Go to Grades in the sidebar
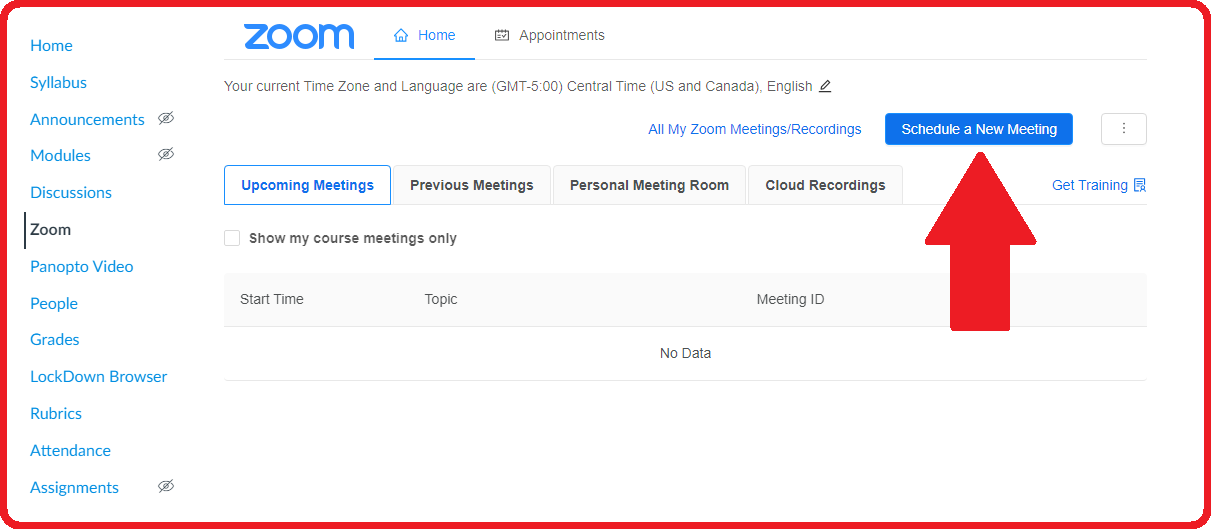The height and width of the screenshot is (531, 1212). [55, 340]
